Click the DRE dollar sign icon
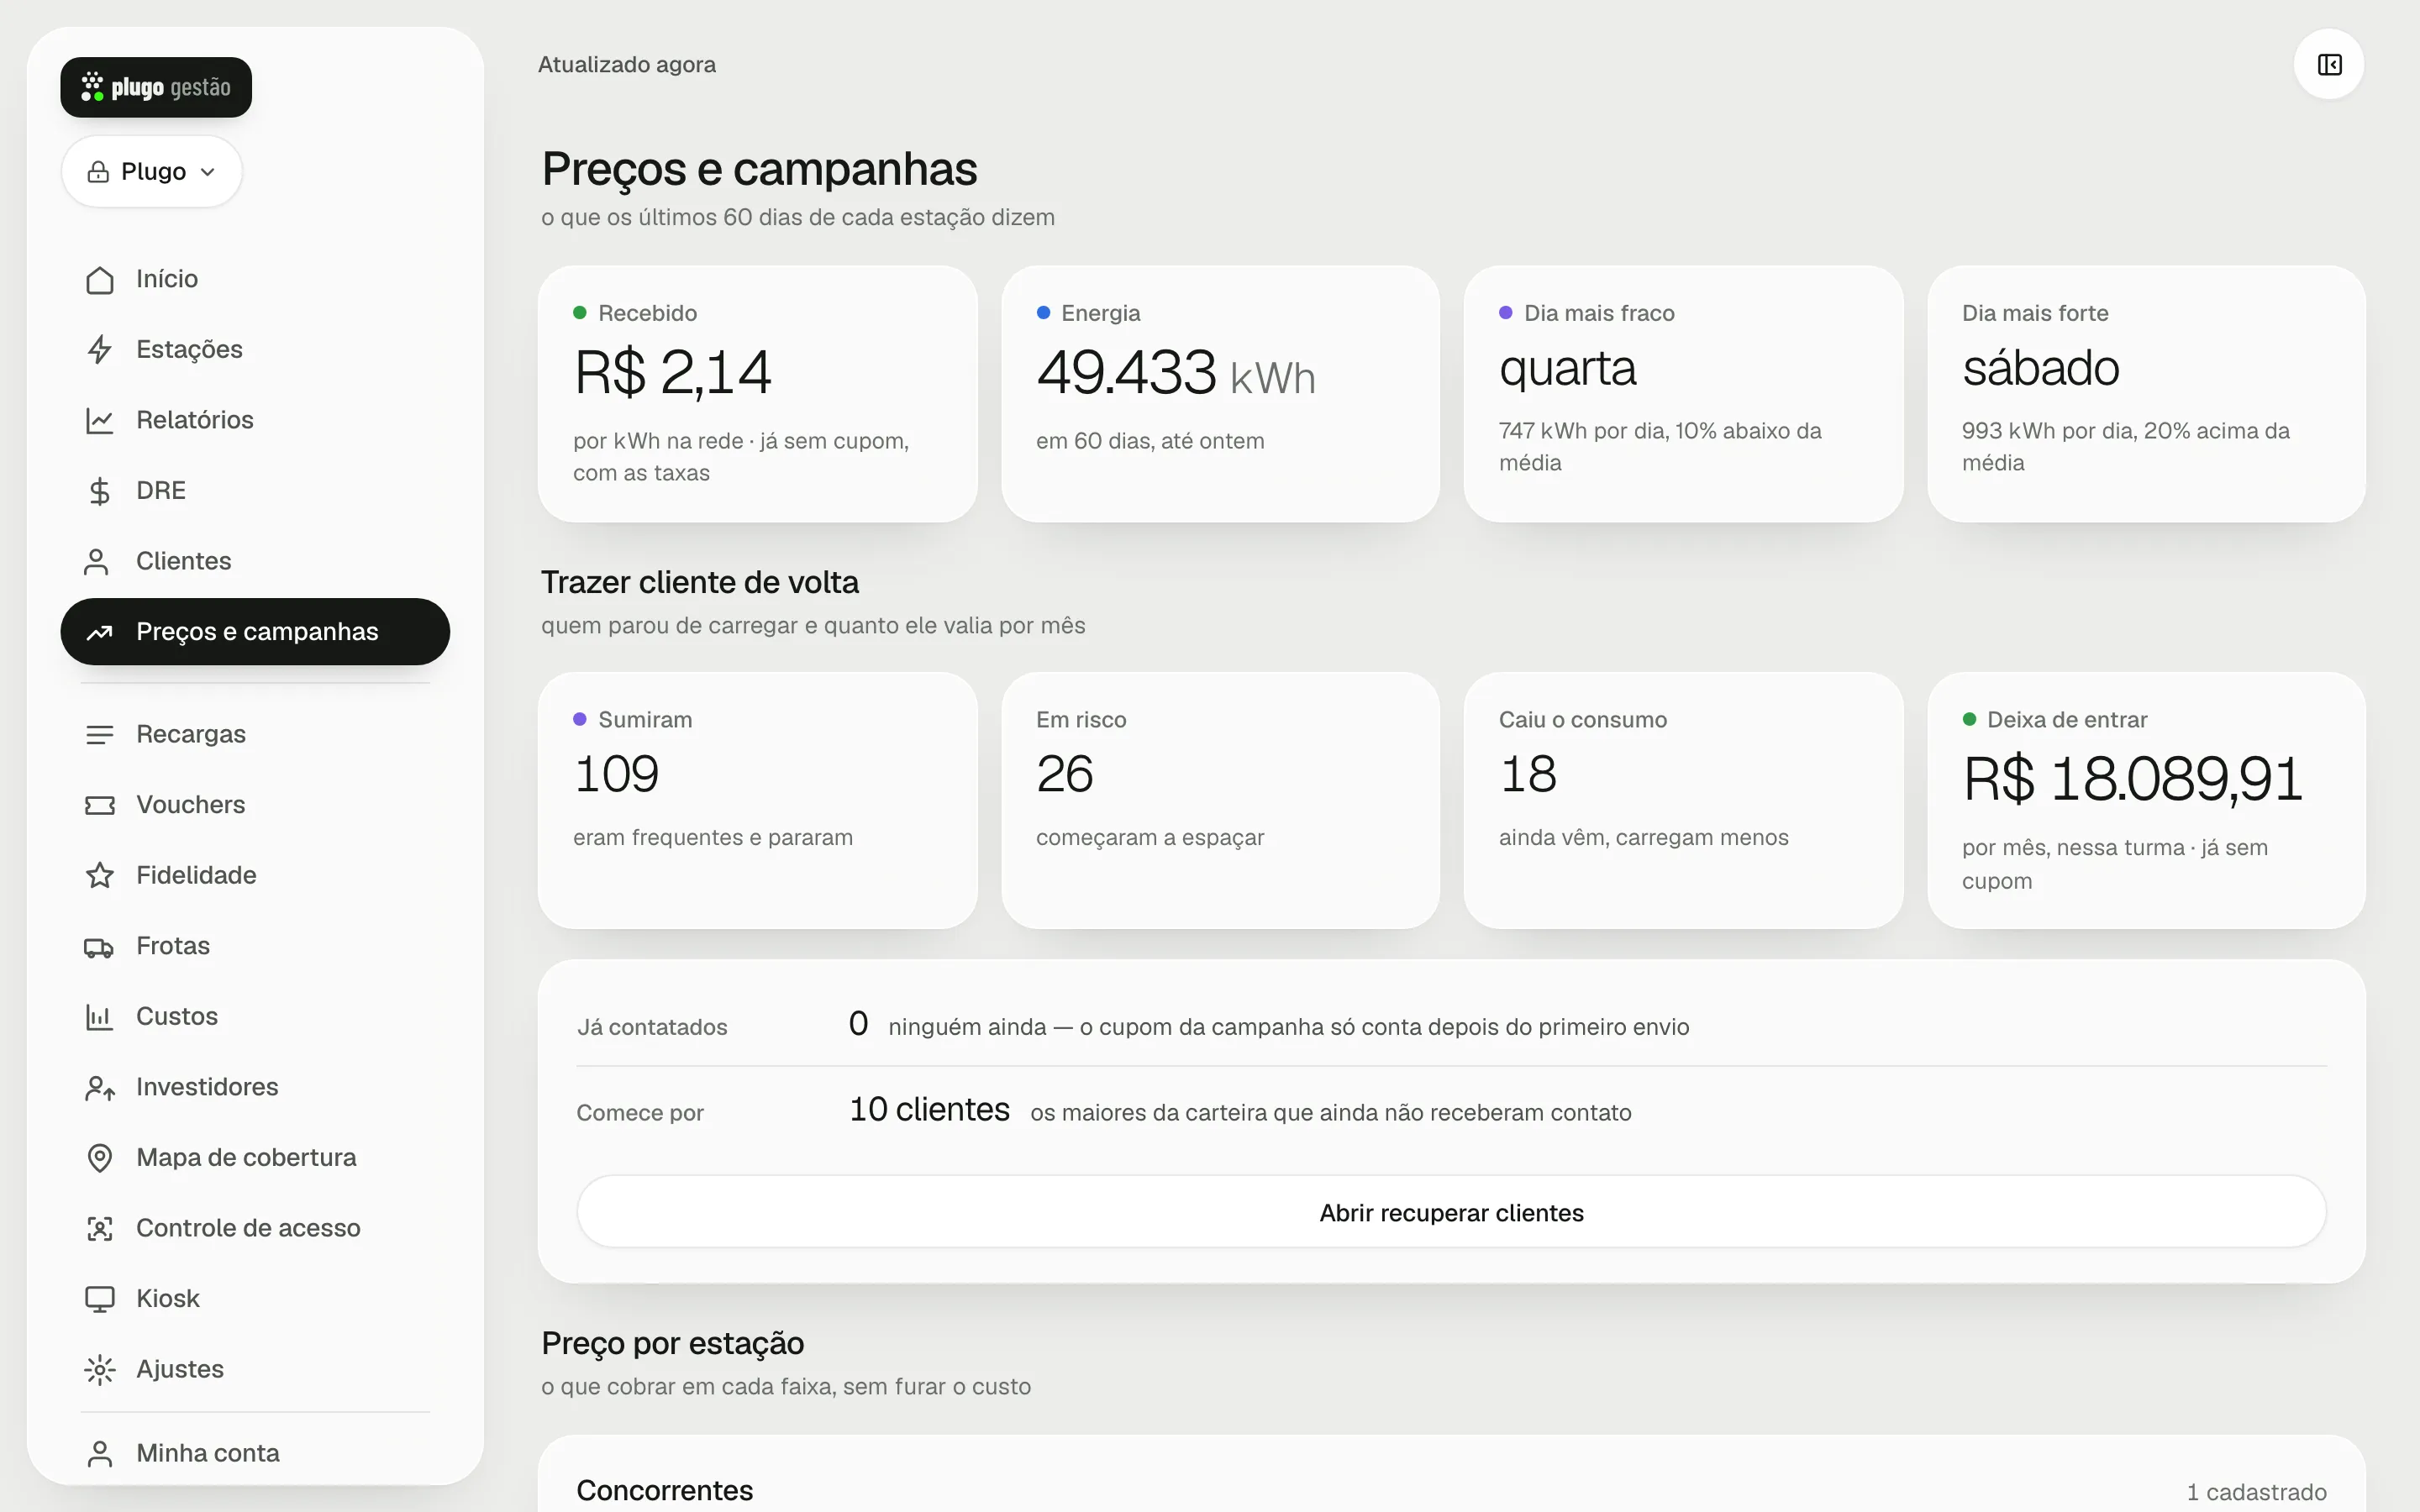 (99, 491)
